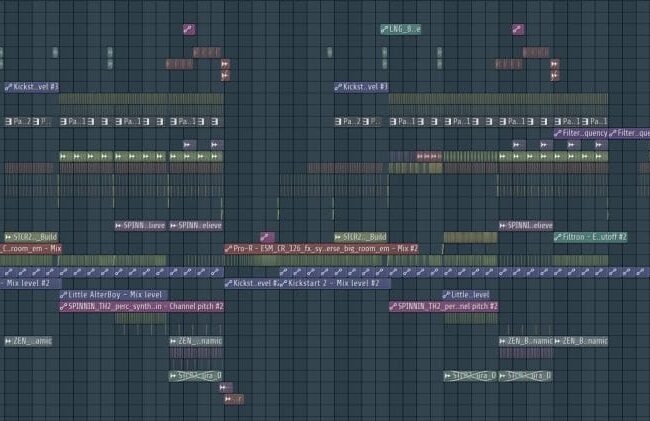Open clip menu icon of Little AlterBoy clip
This screenshot has width=650, height=421.
[x=64, y=295]
